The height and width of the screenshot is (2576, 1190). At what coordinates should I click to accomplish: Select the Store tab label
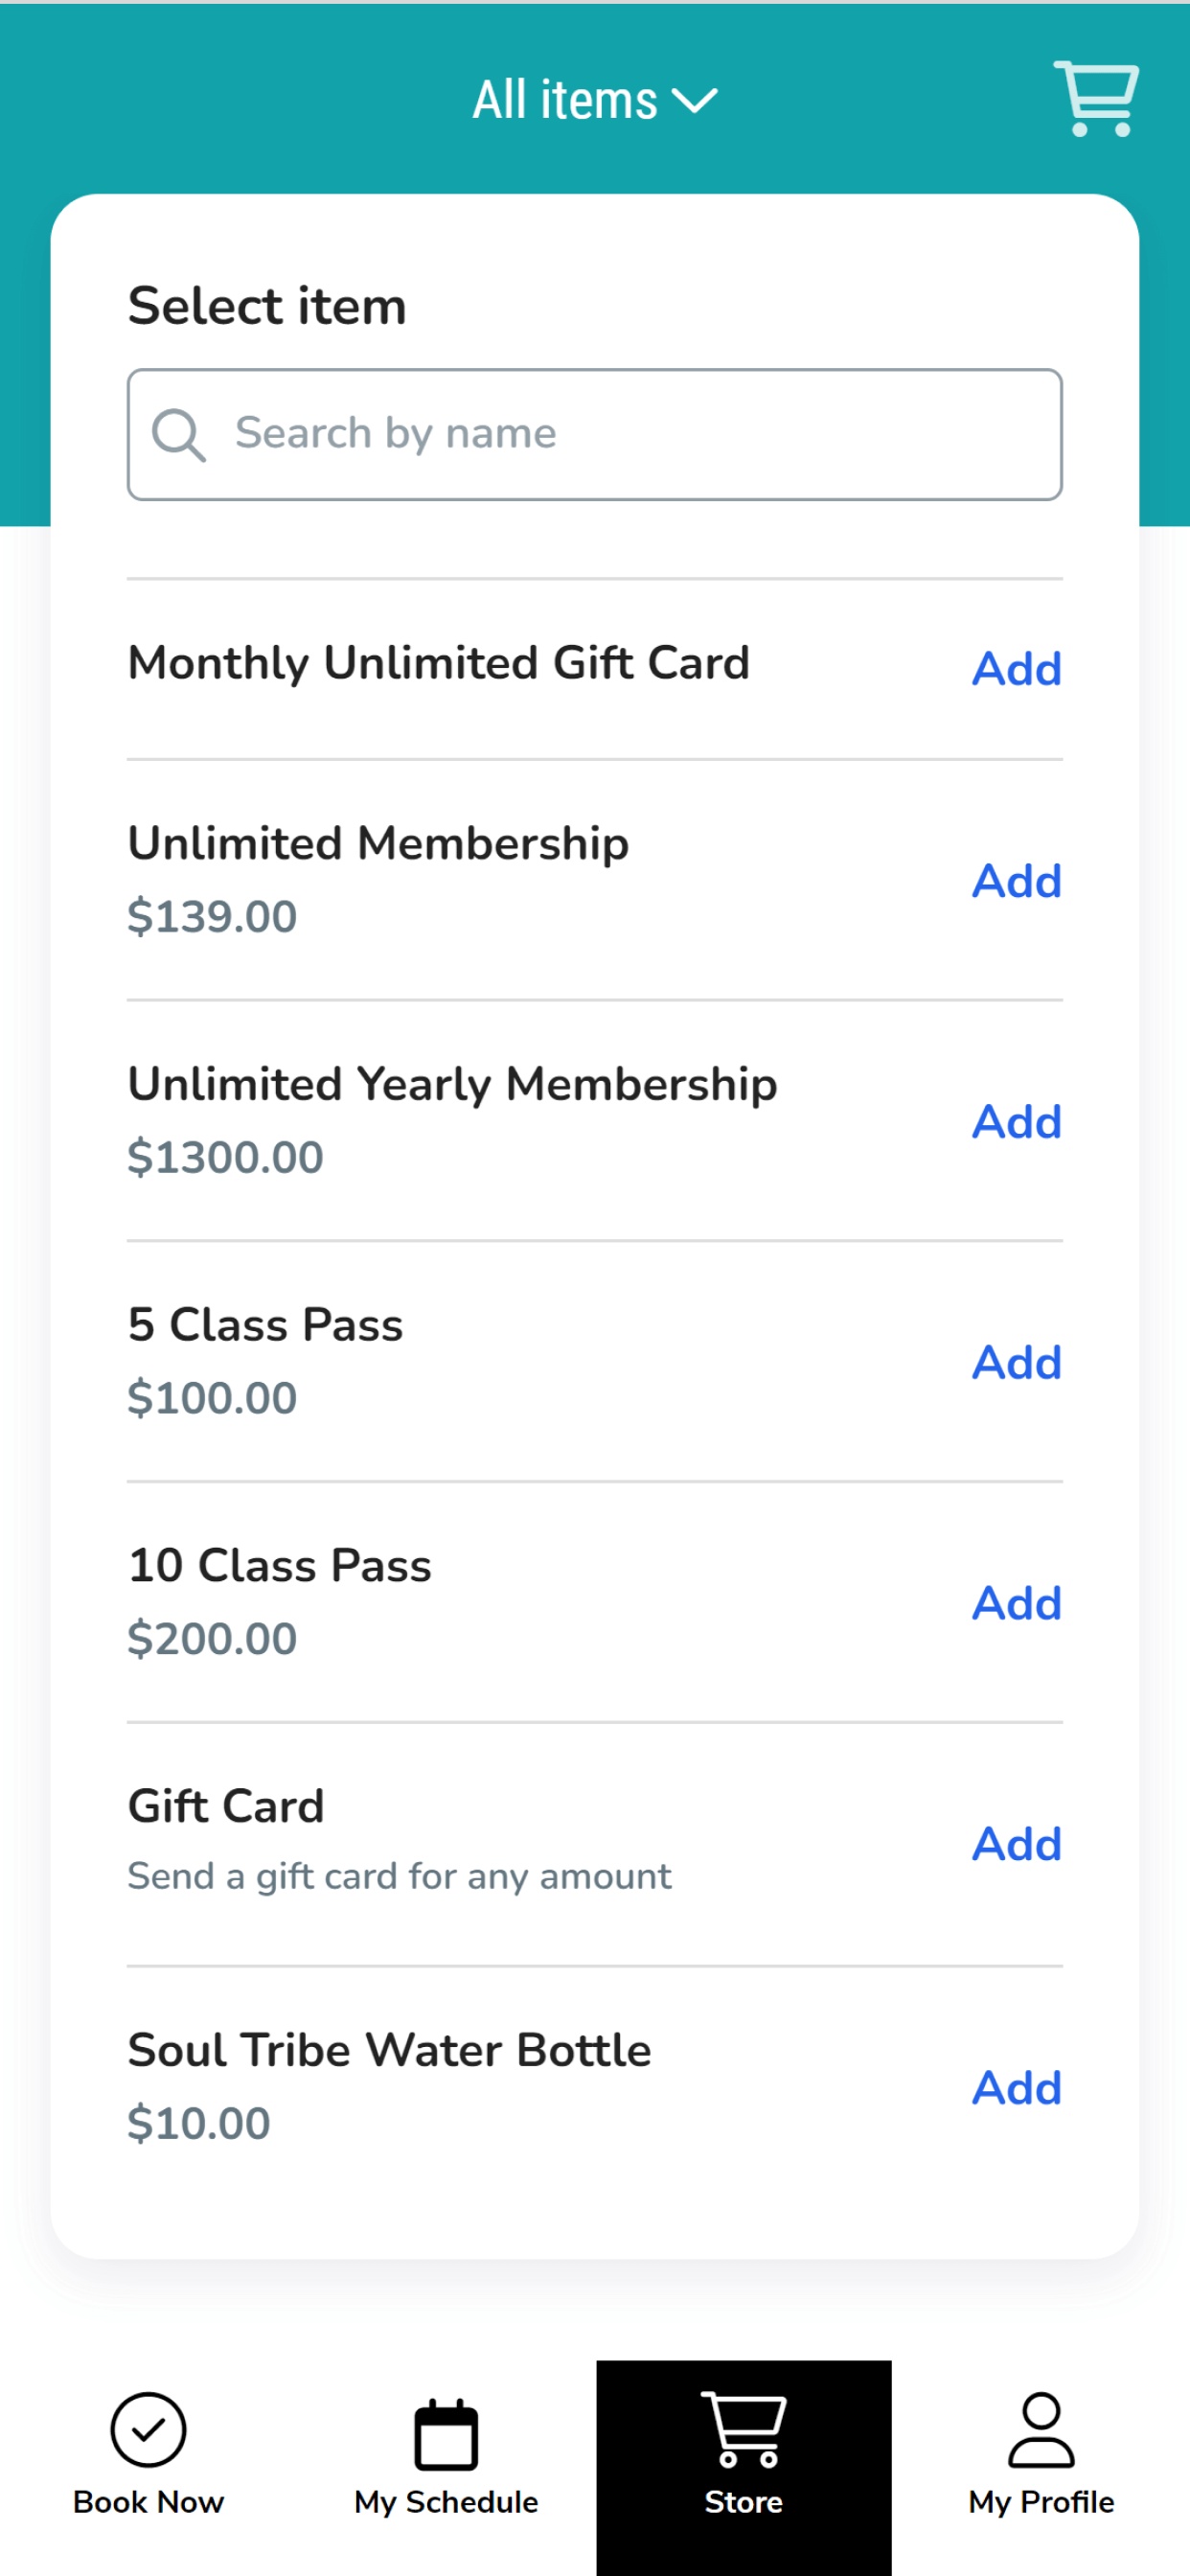coord(743,2502)
